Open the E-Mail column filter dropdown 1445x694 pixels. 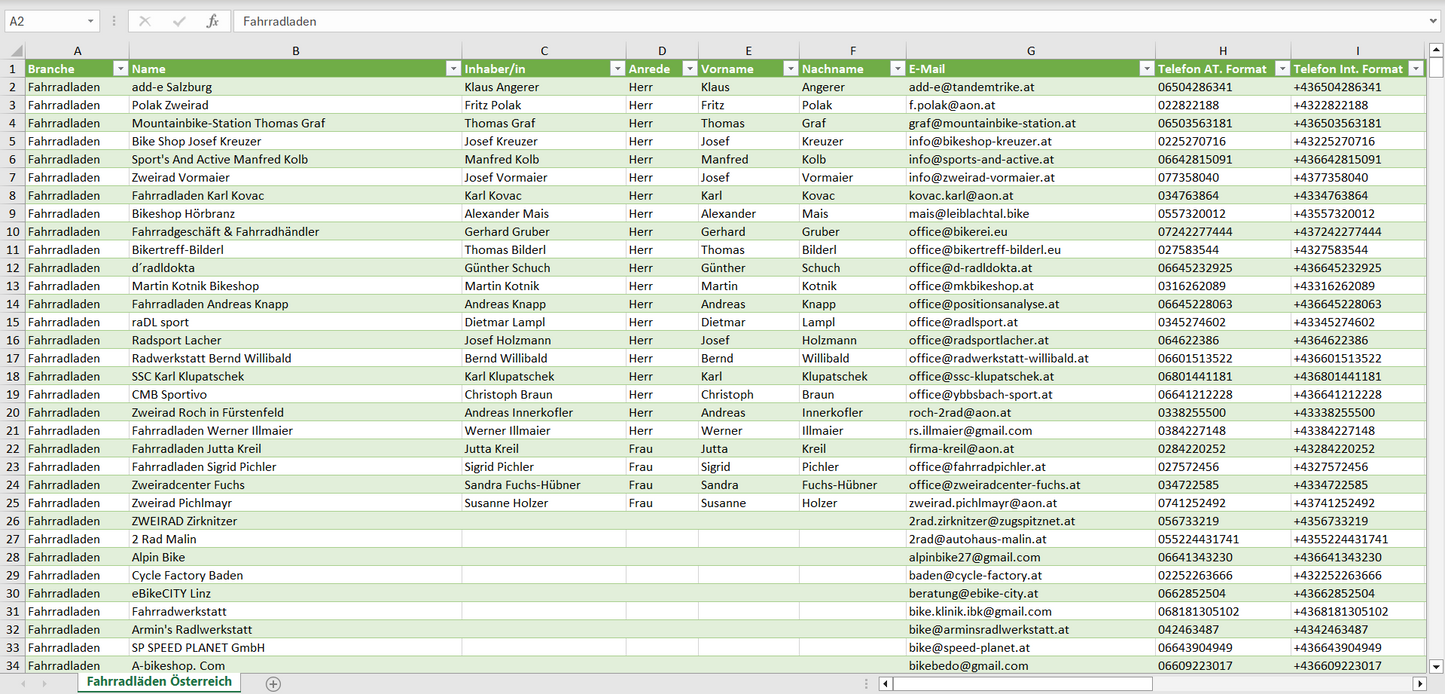1146,69
